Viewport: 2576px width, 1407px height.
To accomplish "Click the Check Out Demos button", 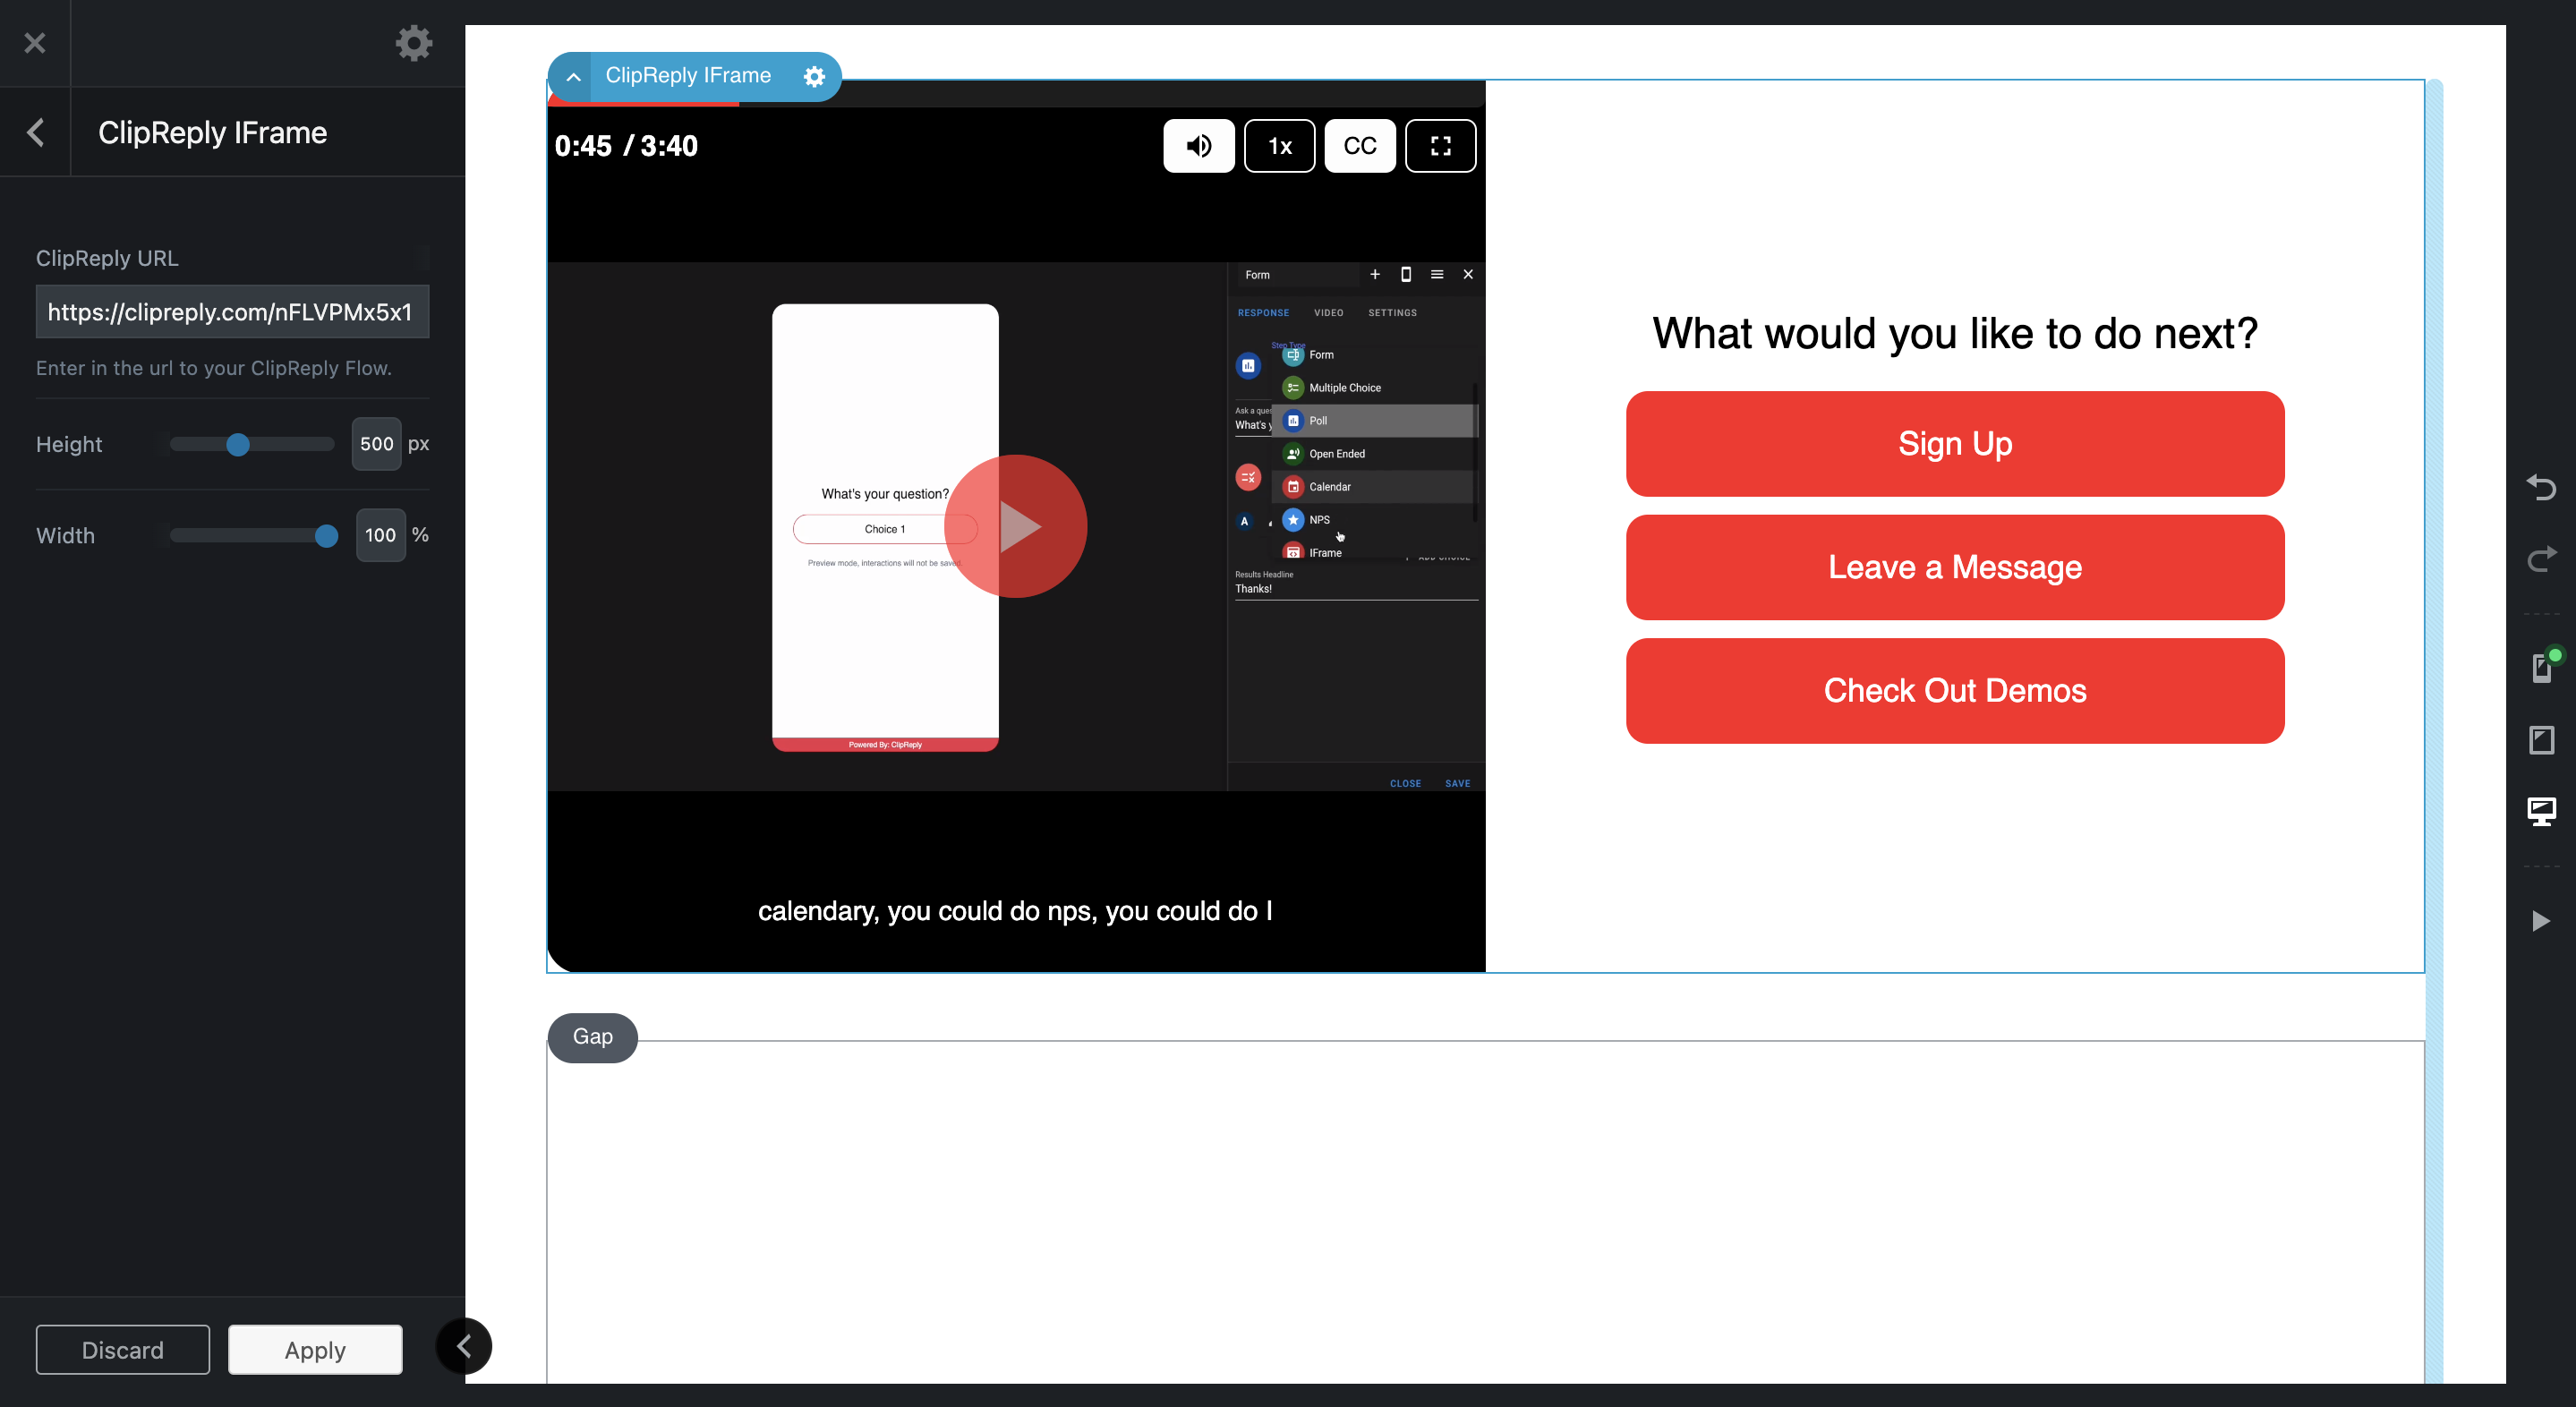I will (x=1954, y=690).
